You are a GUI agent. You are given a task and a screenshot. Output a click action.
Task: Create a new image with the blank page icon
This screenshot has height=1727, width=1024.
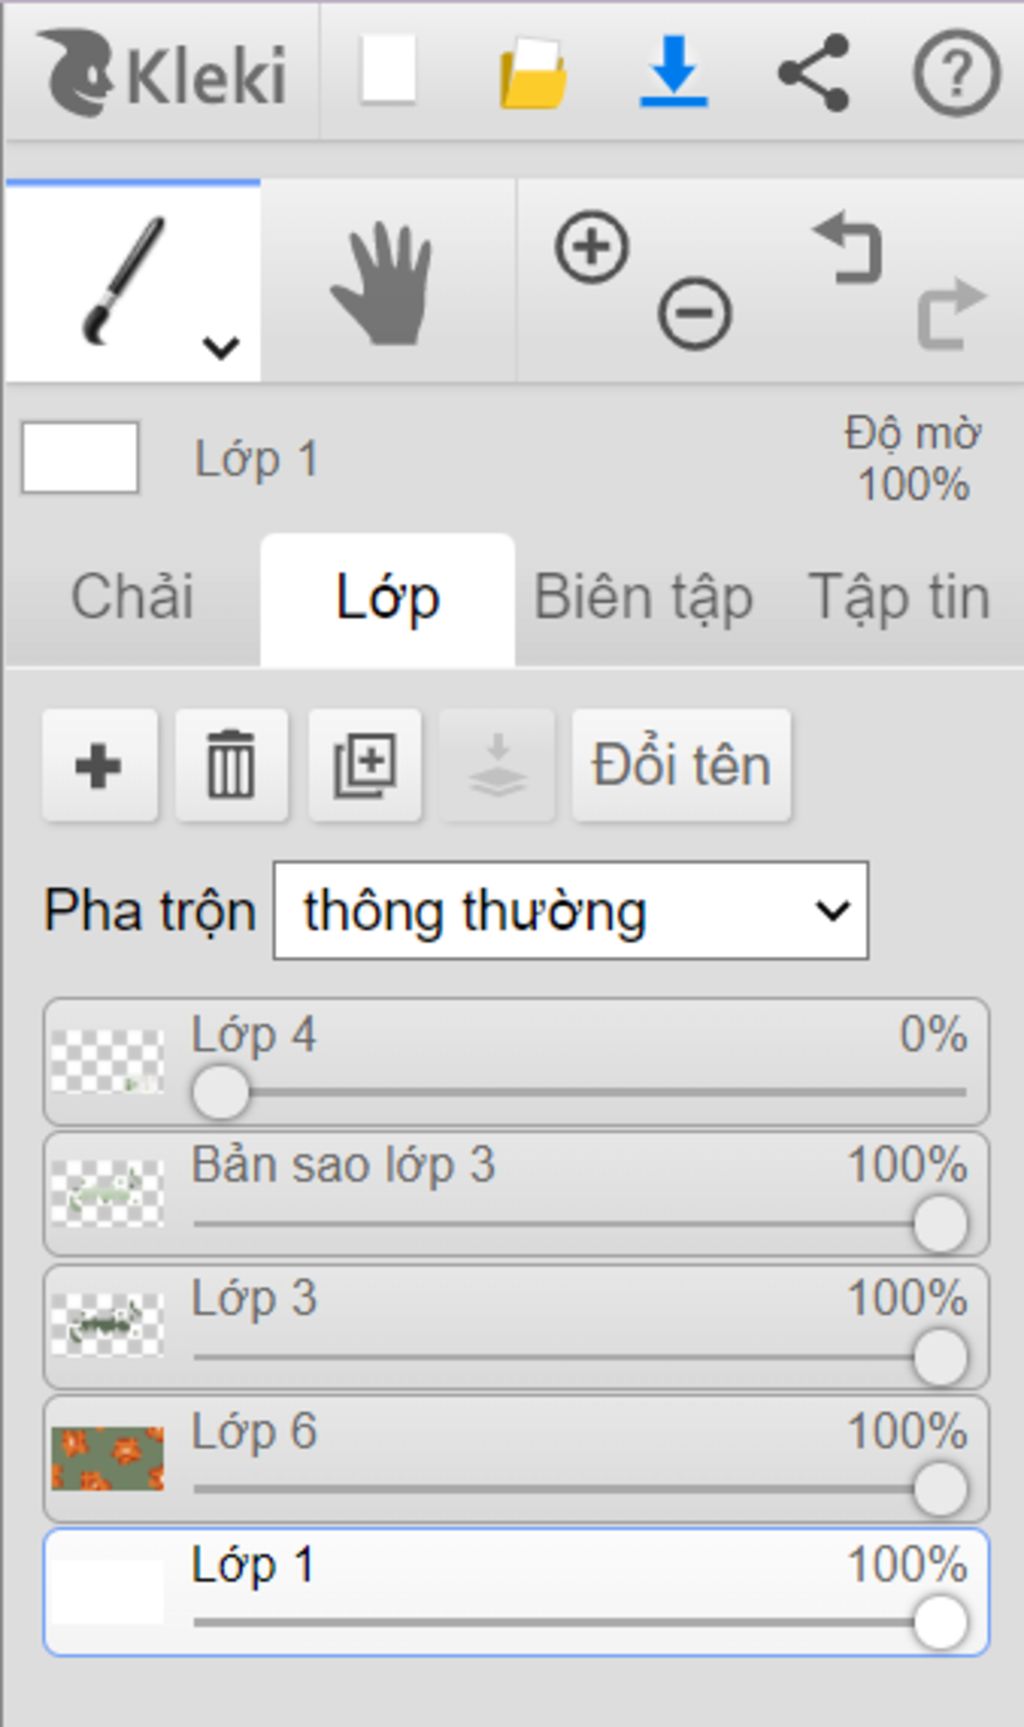pyautogui.click(x=388, y=70)
